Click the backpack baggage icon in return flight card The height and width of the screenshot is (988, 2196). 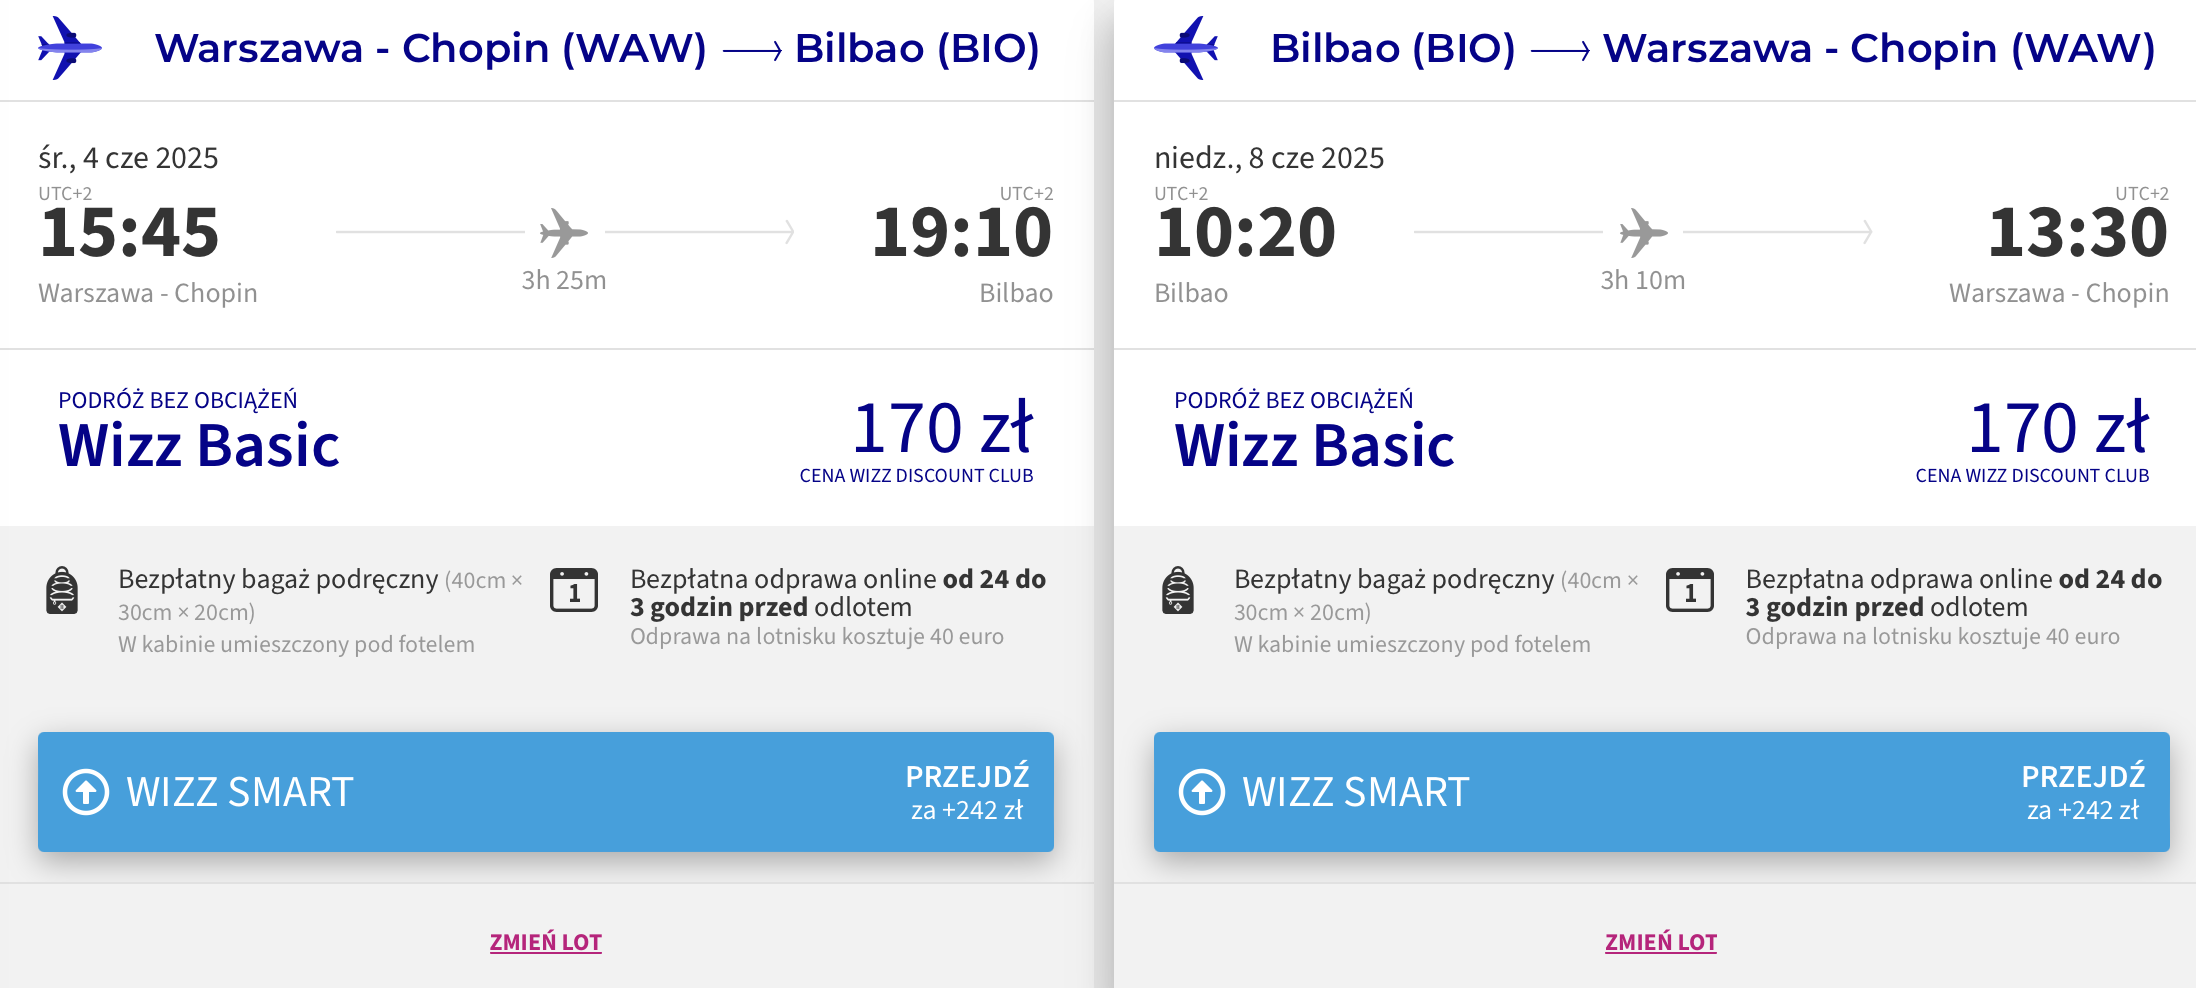point(1178,590)
